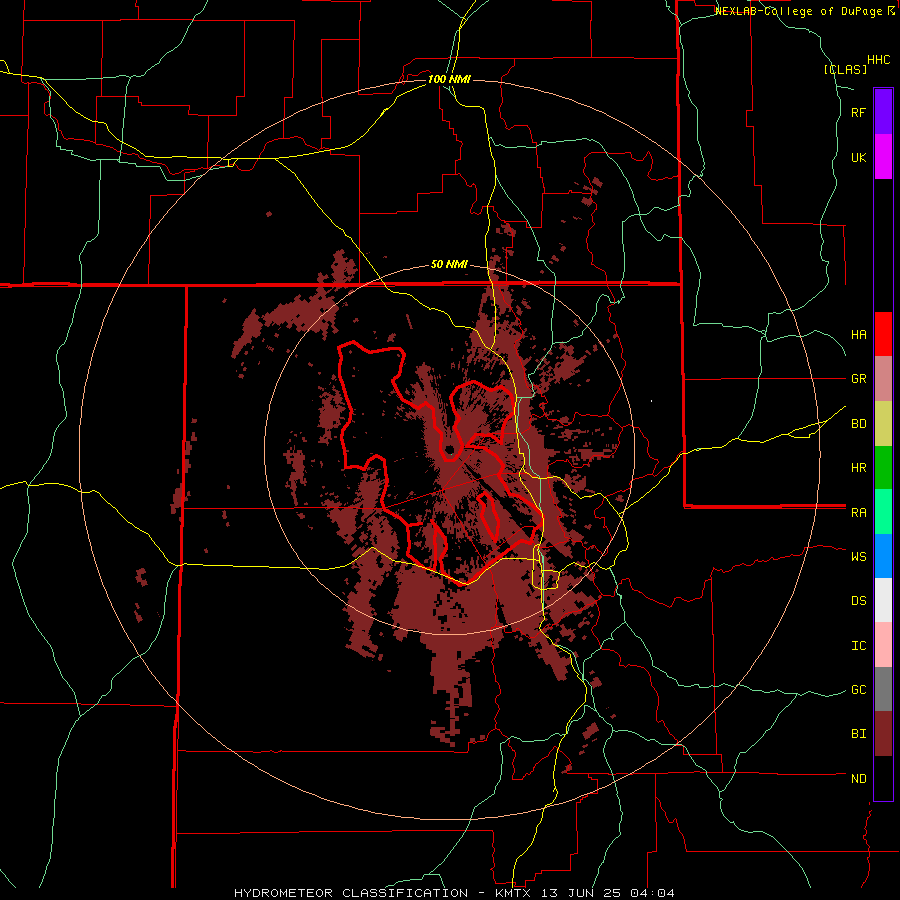Select the DS legend label
Screen dimensions: 900x900
tap(858, 601)
